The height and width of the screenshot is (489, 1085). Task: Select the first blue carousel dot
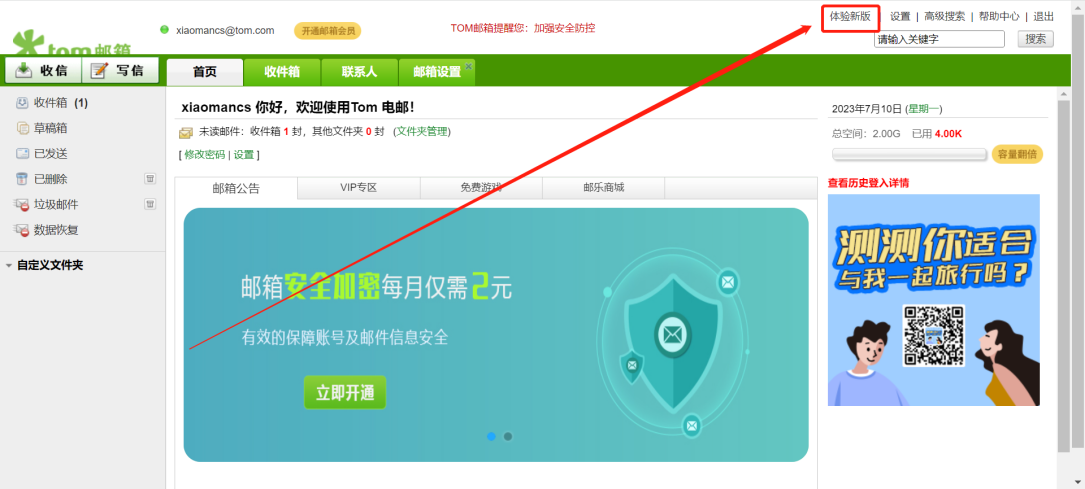pos(491,436)
